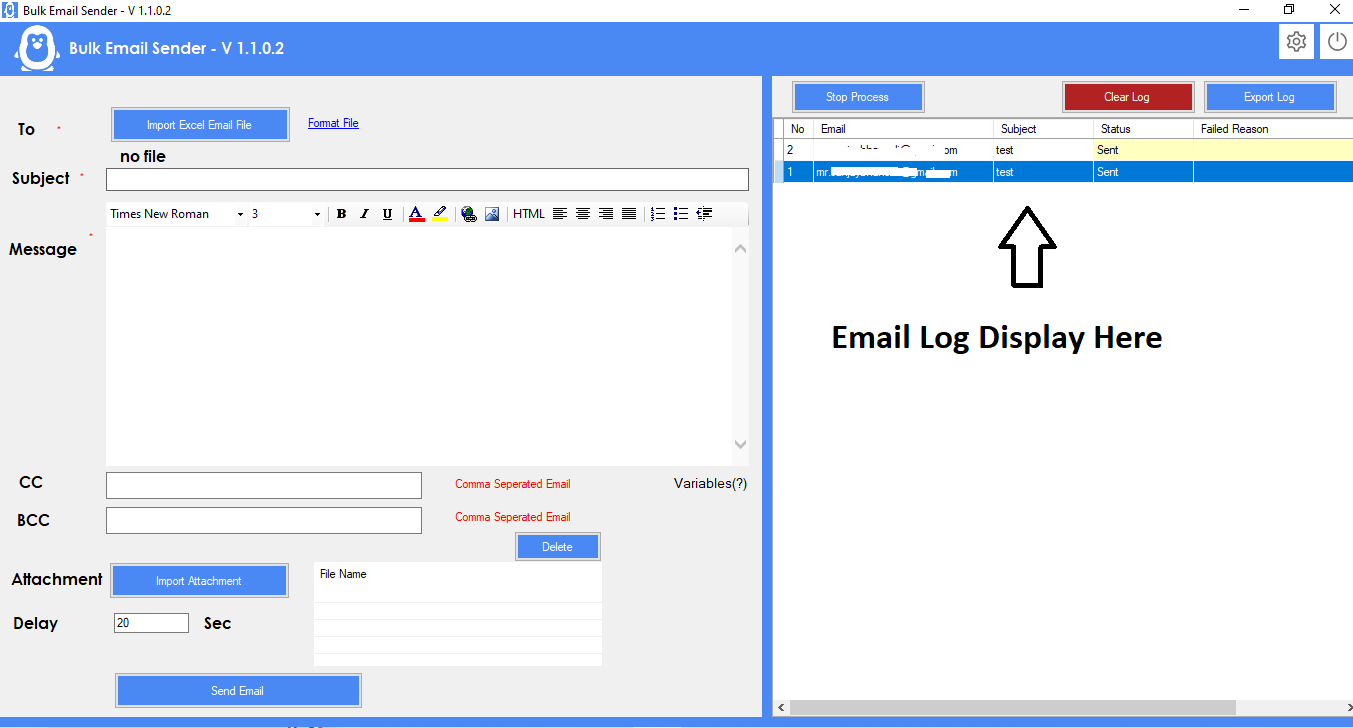
Task: Apply bold formatting in the message editor
Action: pos(341,213)
